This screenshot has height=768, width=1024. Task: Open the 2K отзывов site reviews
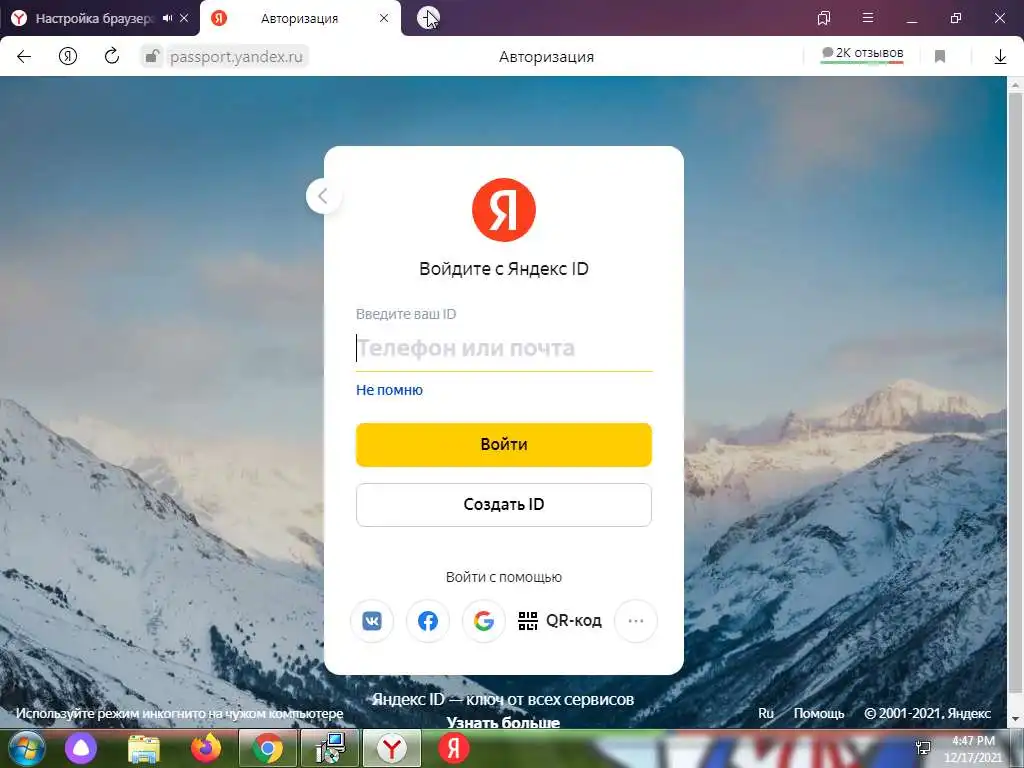[x=862, y=54]
